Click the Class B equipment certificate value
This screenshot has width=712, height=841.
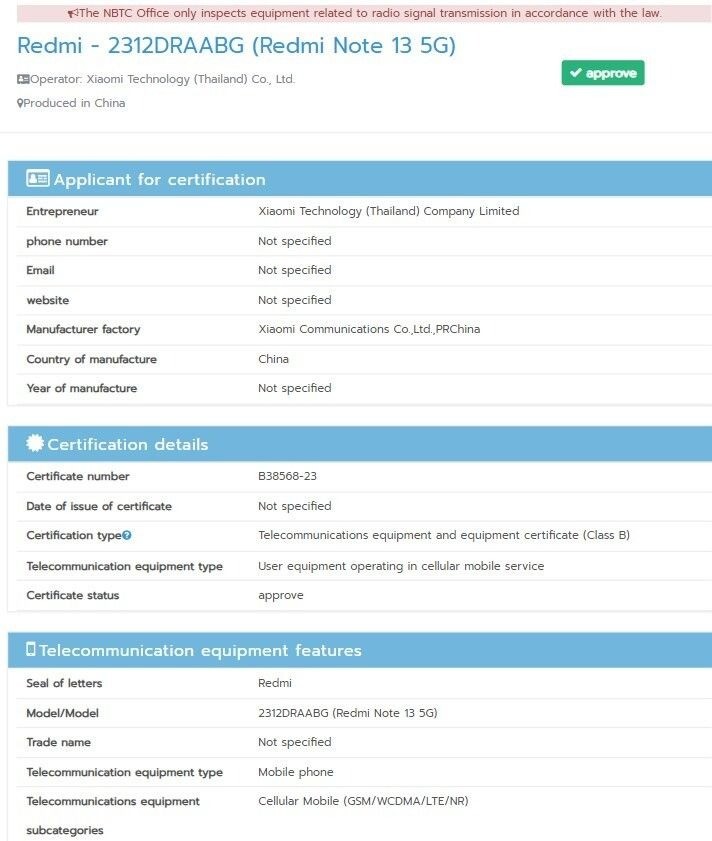444,535
